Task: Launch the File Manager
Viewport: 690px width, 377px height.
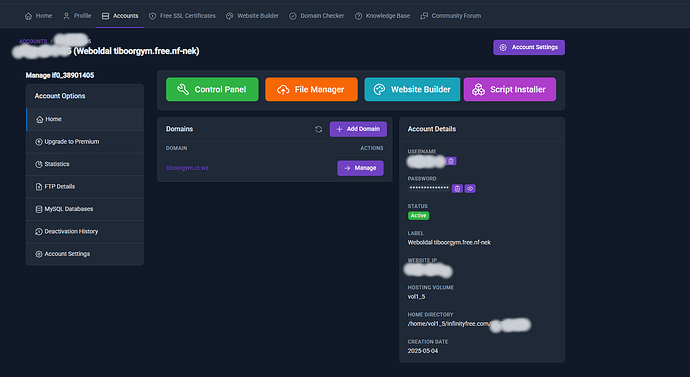Action: (x=312, y=89)
